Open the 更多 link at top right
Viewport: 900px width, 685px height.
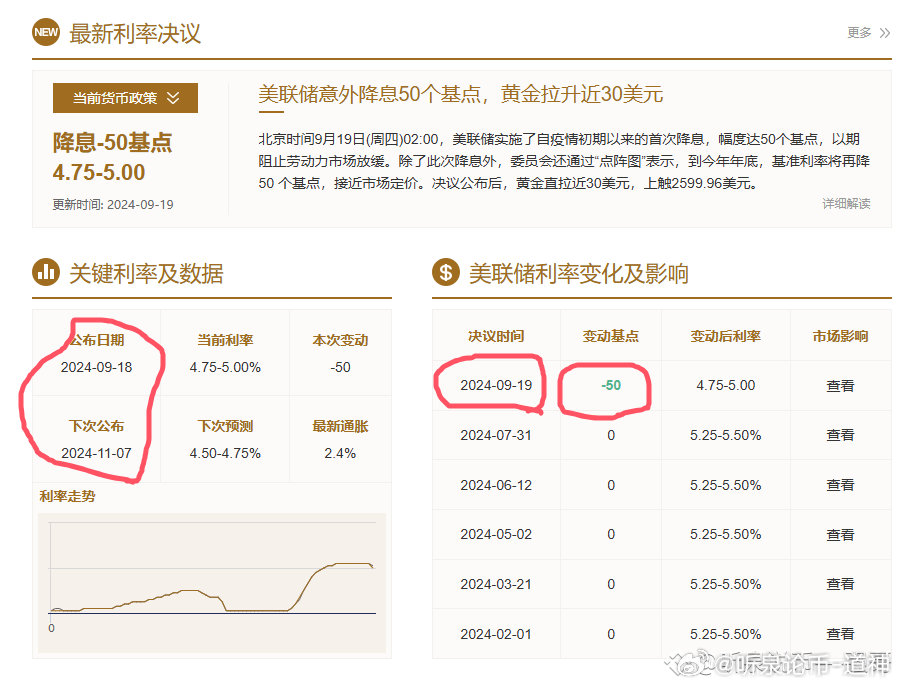(868, 33)
